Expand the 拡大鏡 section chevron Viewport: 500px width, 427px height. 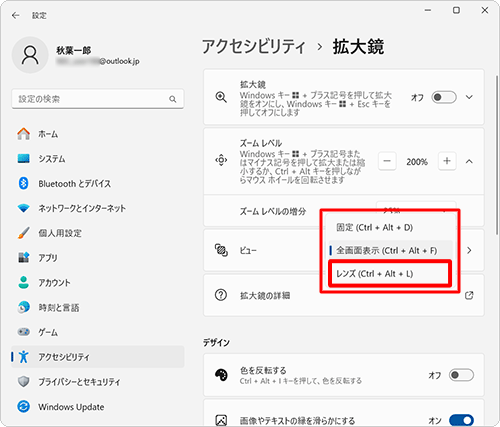point(469,97)
